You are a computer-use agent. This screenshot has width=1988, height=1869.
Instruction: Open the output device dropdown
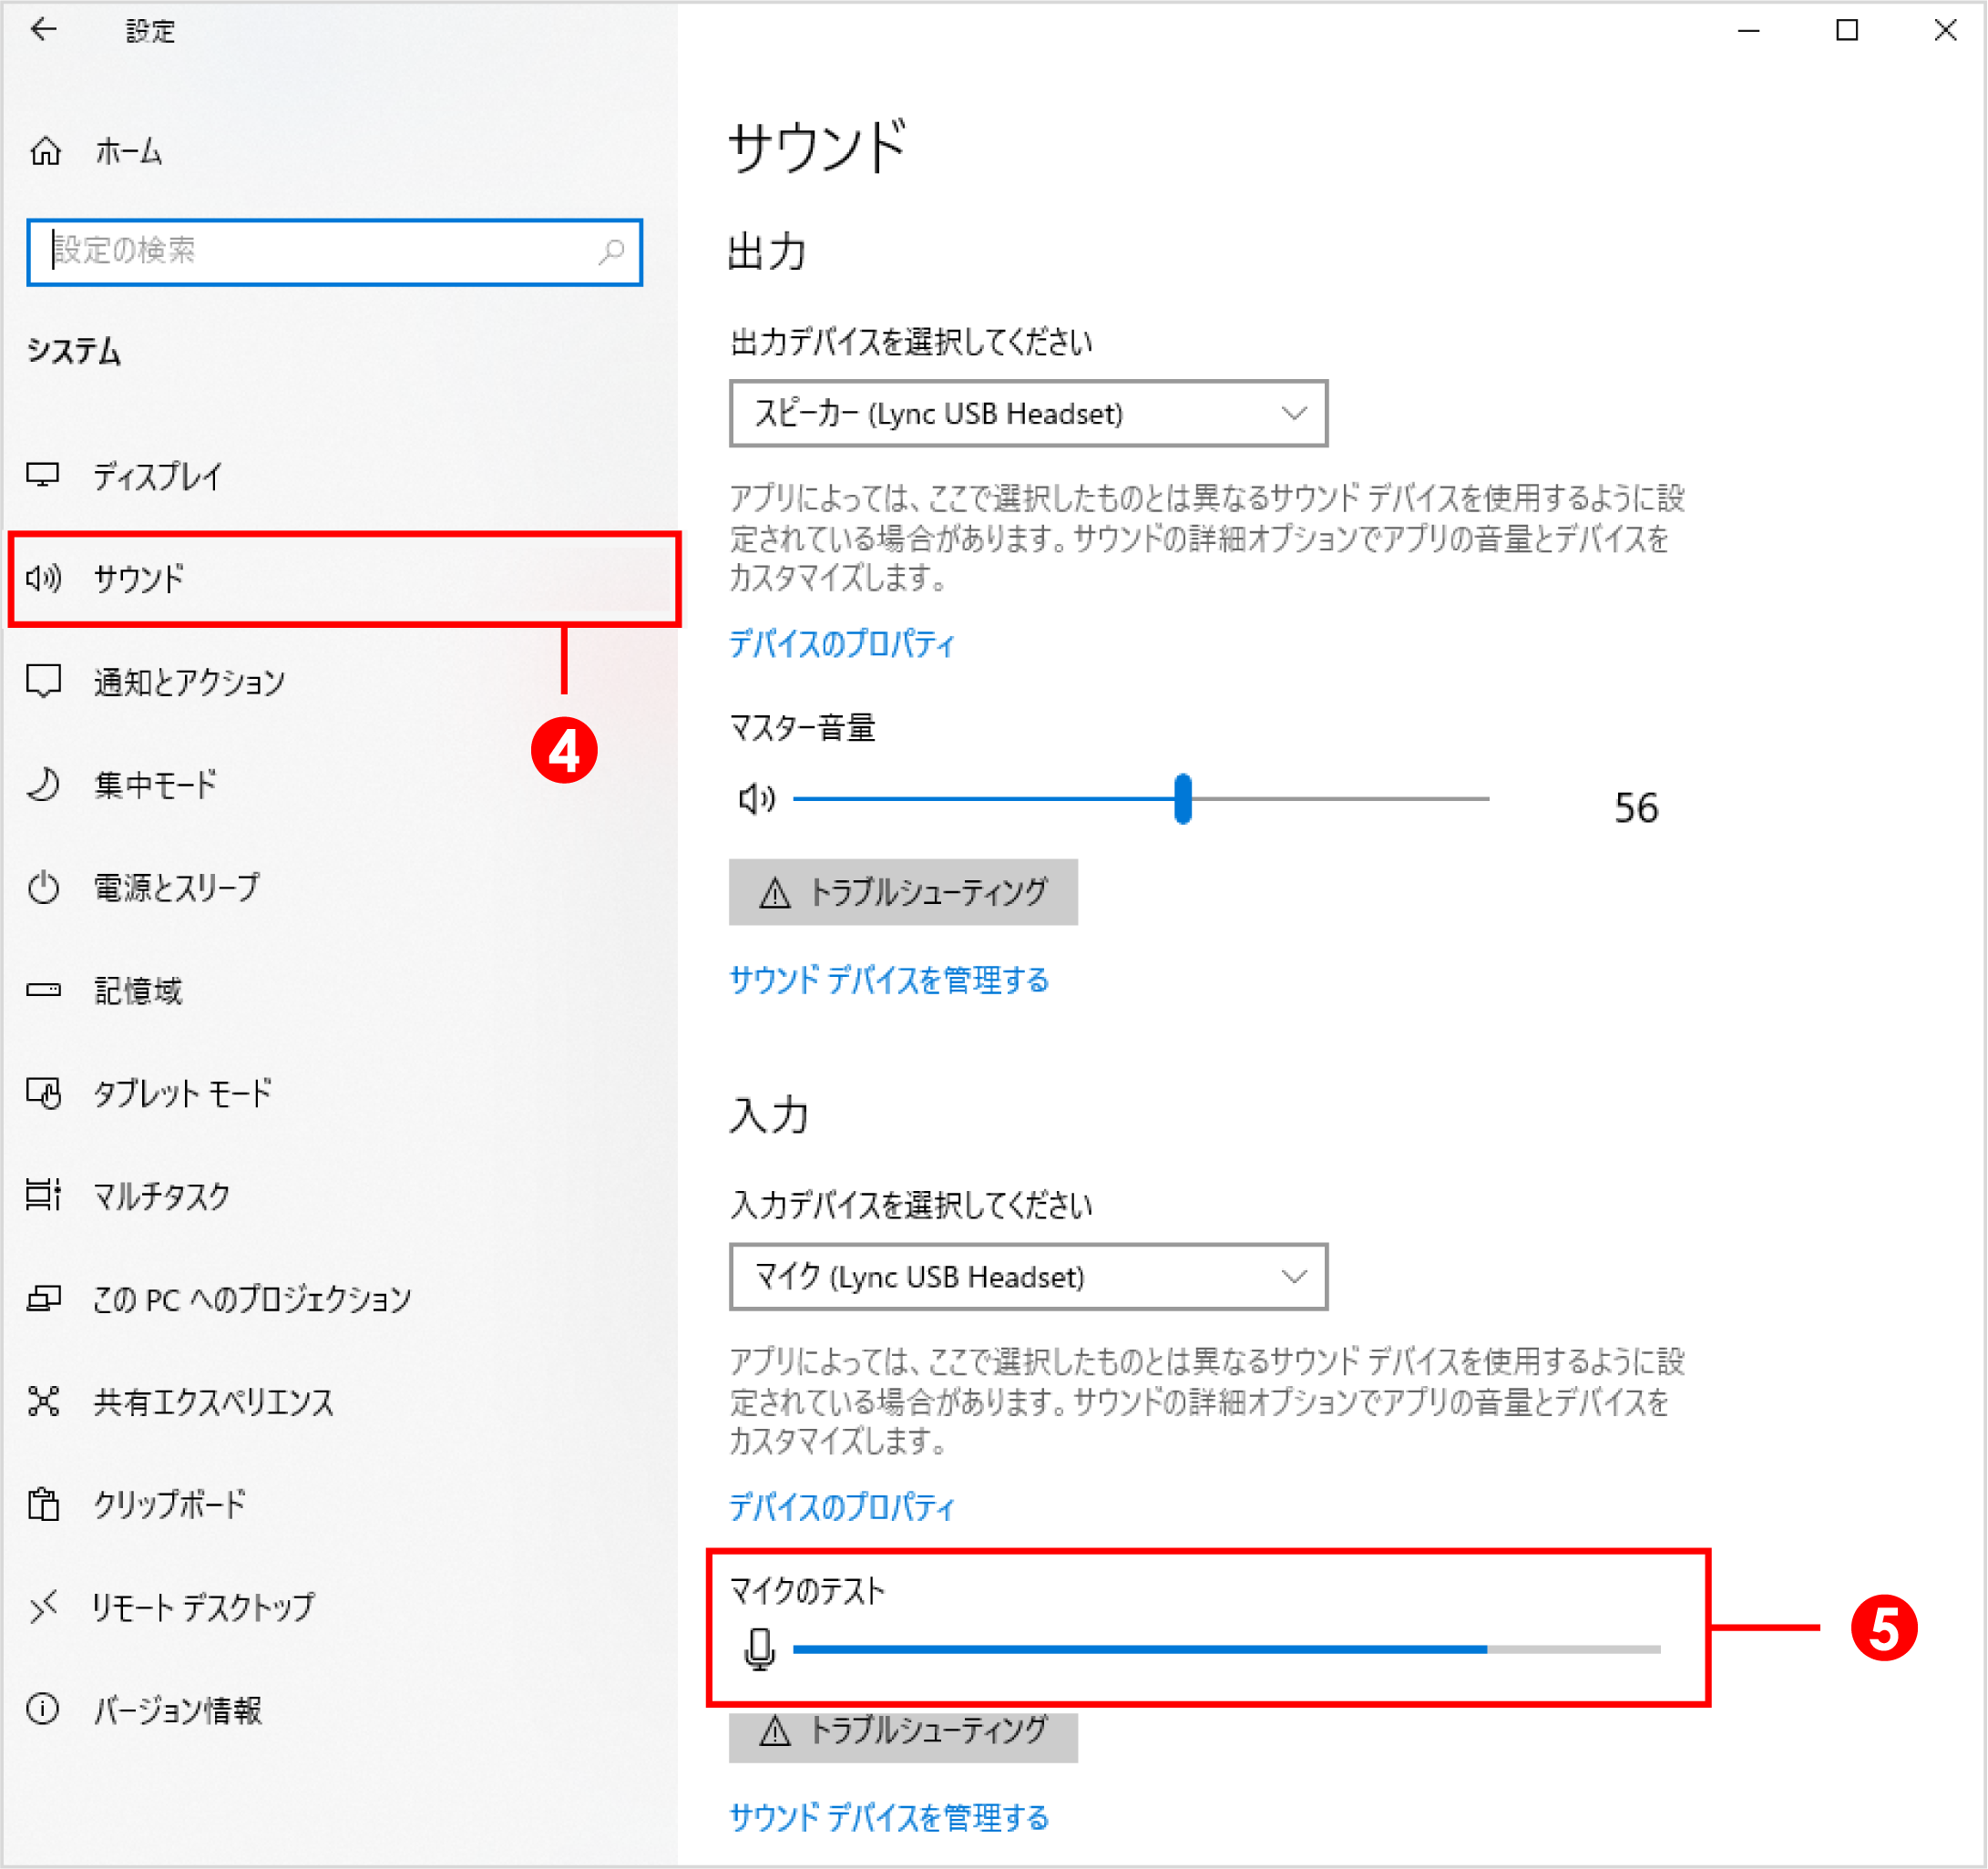1028,413
